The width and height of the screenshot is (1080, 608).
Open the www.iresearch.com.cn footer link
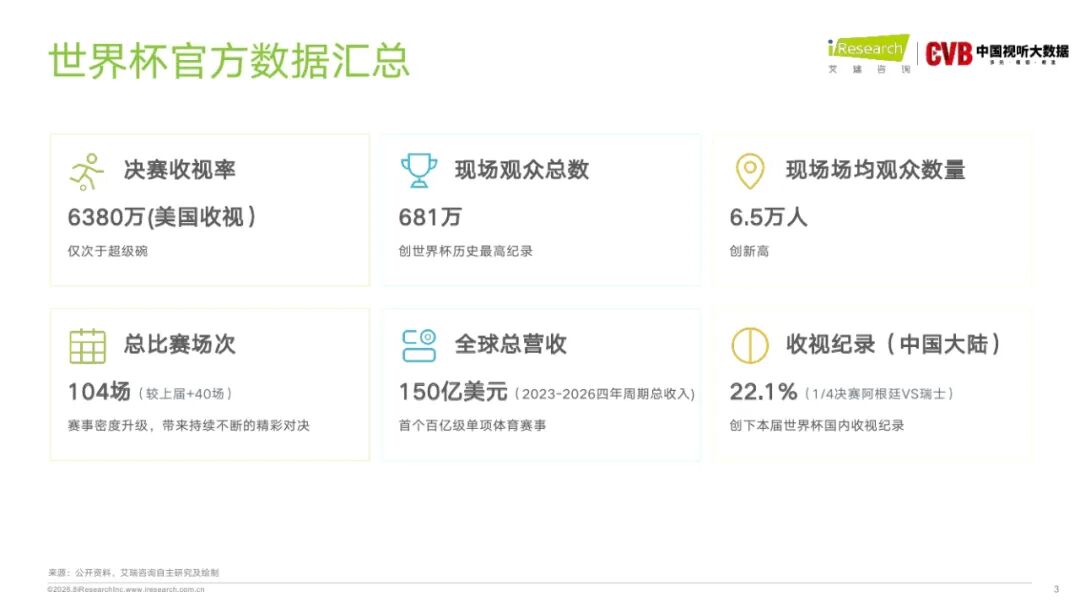(x=165, y=589)
